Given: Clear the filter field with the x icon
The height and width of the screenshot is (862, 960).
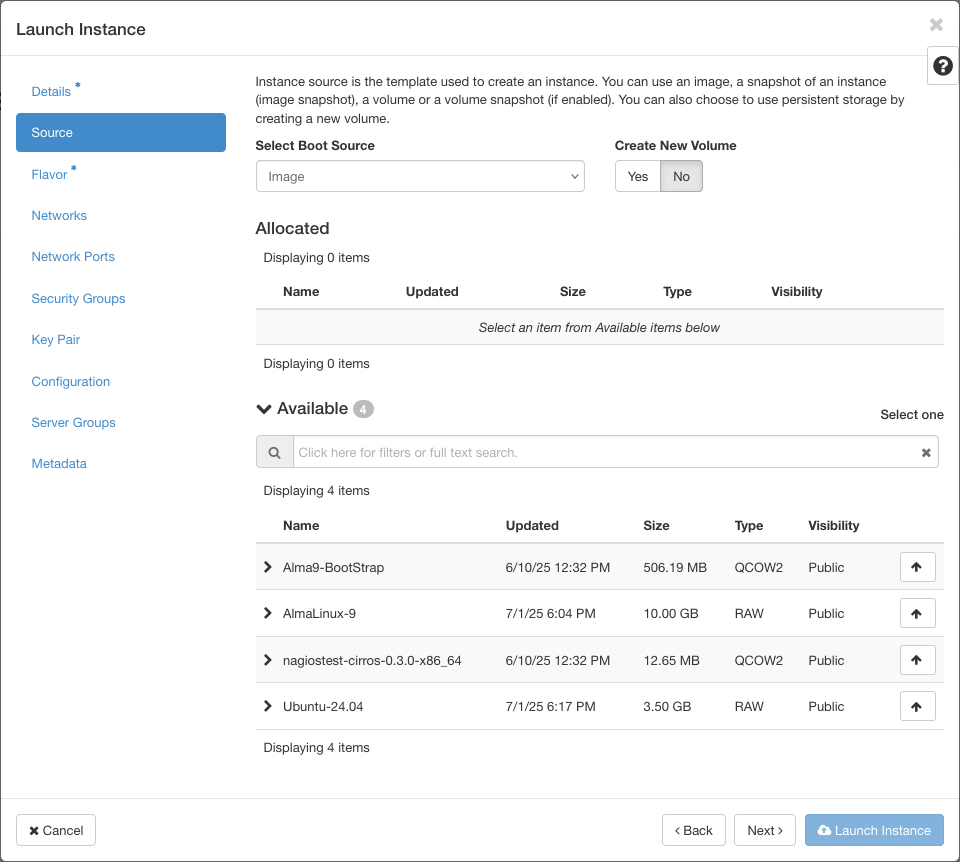Looking at the screenshot, I should (x=926, y=451).
